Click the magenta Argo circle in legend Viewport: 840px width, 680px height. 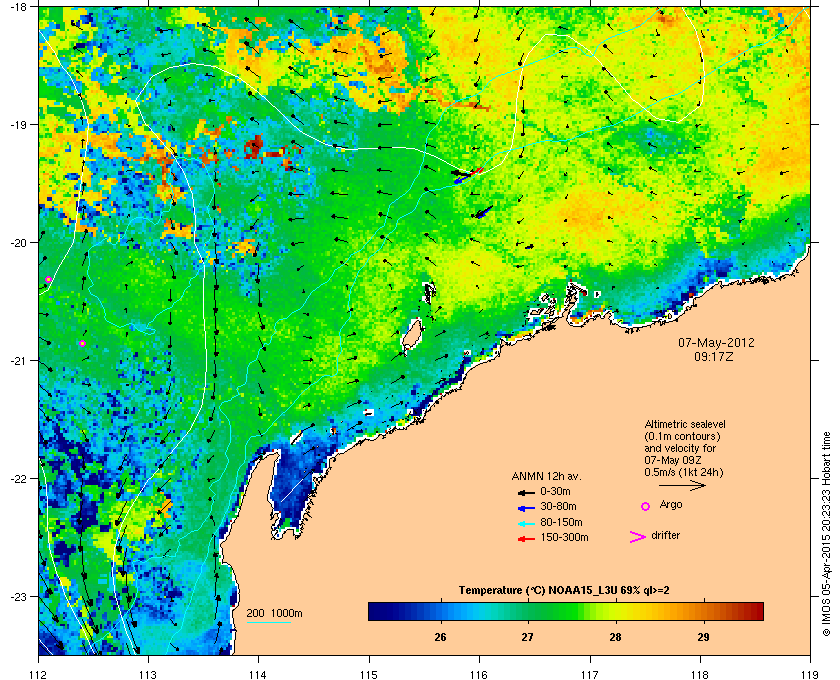click(x=646, y=506)
